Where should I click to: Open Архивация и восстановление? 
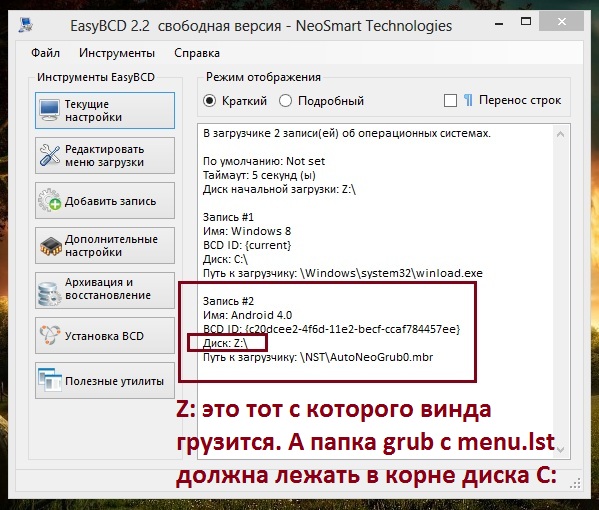click(x=105, y=290)
